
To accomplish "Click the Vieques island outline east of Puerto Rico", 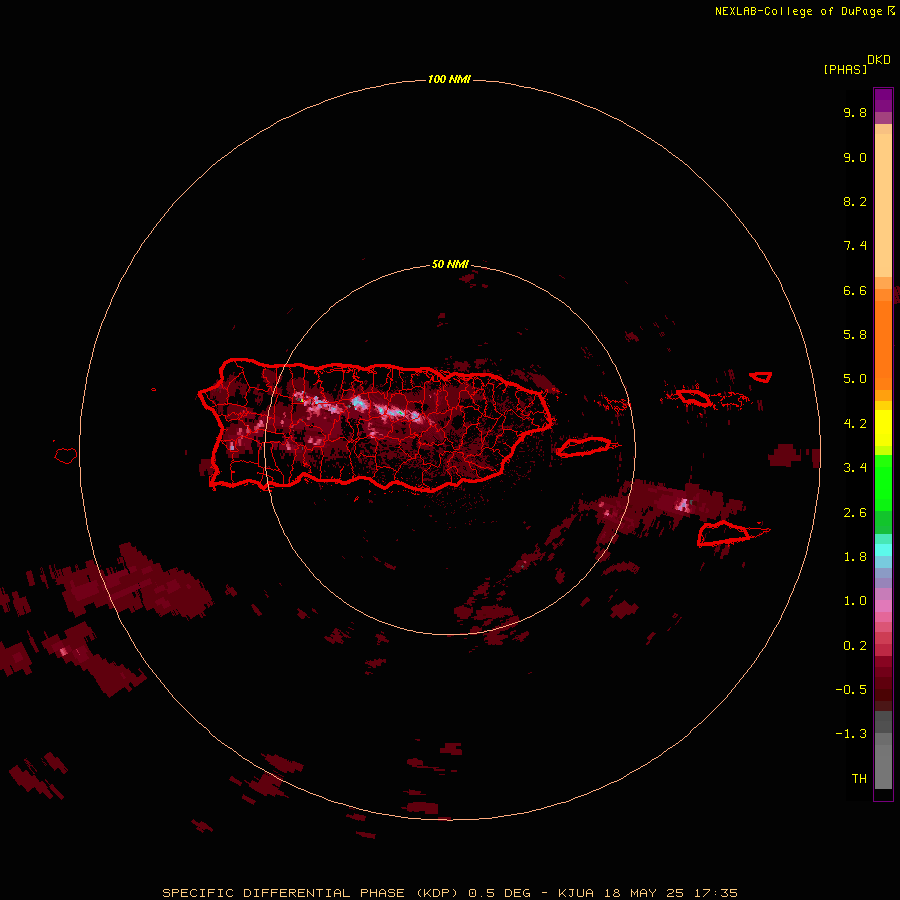I will 584,447.
